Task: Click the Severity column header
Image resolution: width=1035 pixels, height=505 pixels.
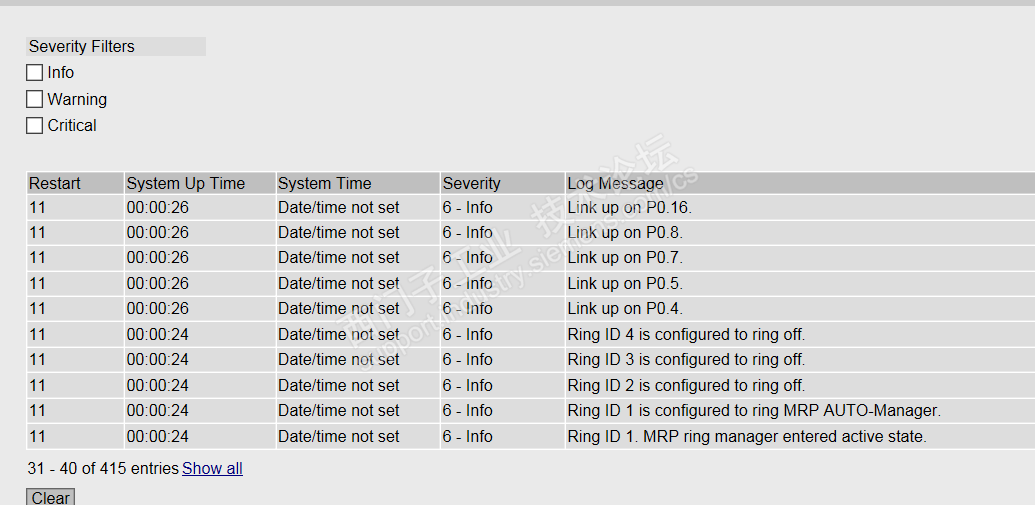Action: point(471,183)
